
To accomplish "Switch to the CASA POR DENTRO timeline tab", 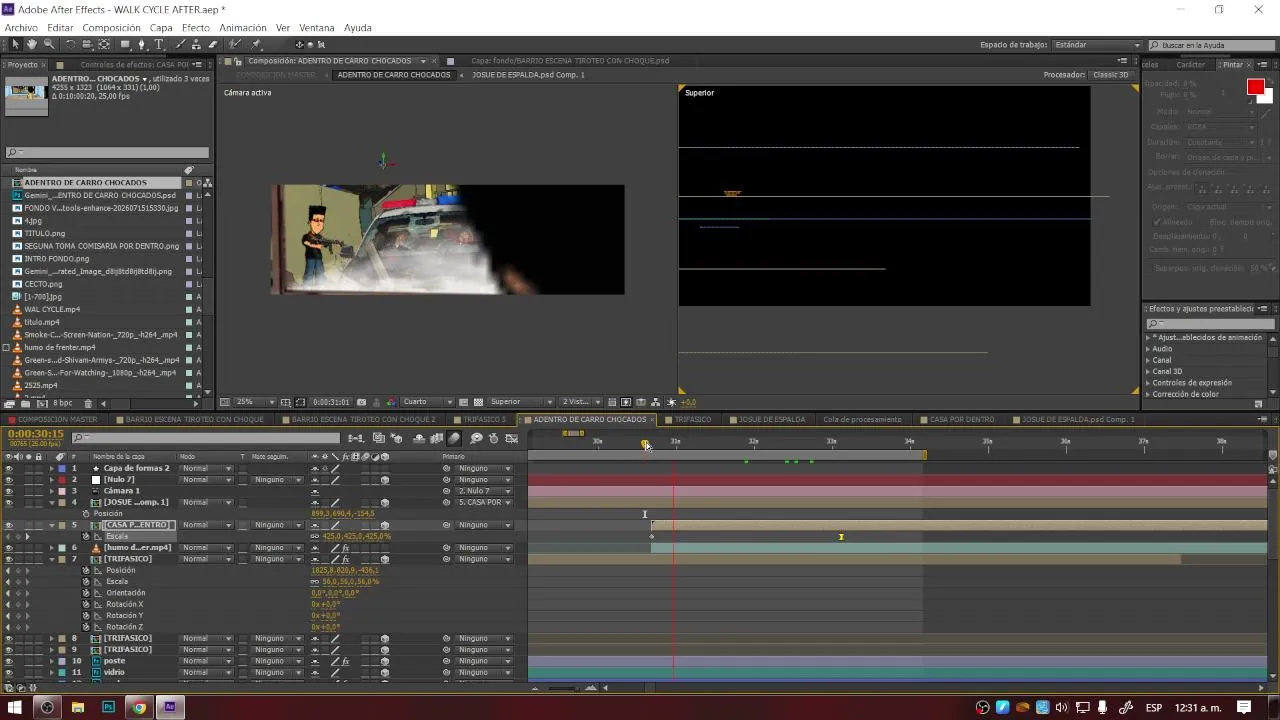I will click(x=962, y=420).
